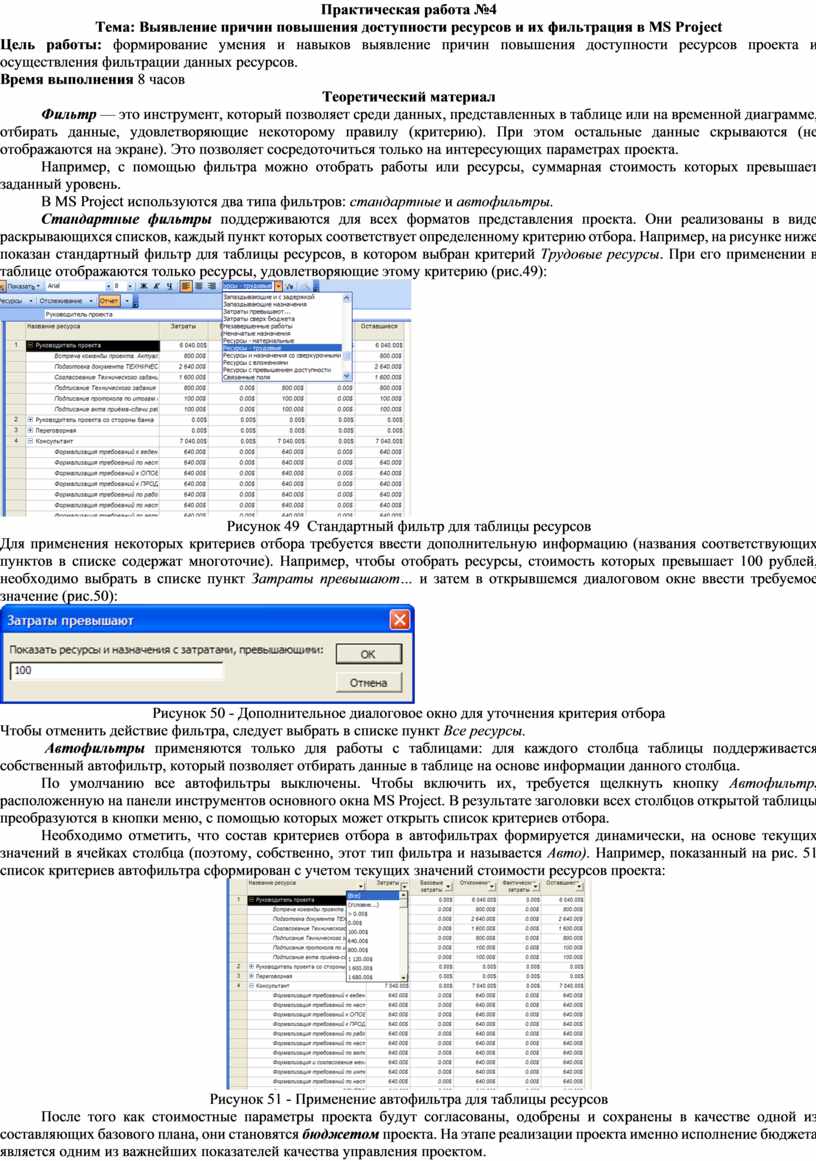
Task: Choose 1 120.00$ in the autofilter list
Action: [x=372, y=959]
